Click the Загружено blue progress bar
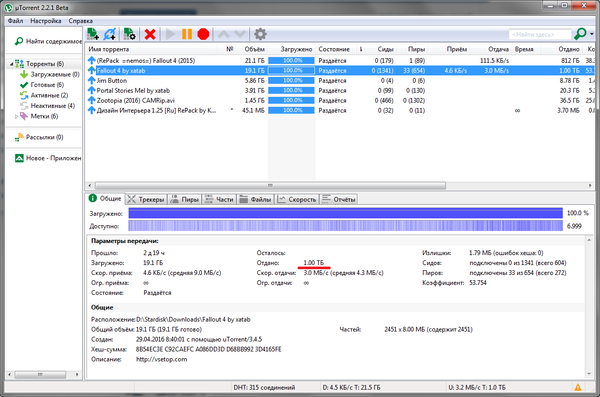 [346, 213]
